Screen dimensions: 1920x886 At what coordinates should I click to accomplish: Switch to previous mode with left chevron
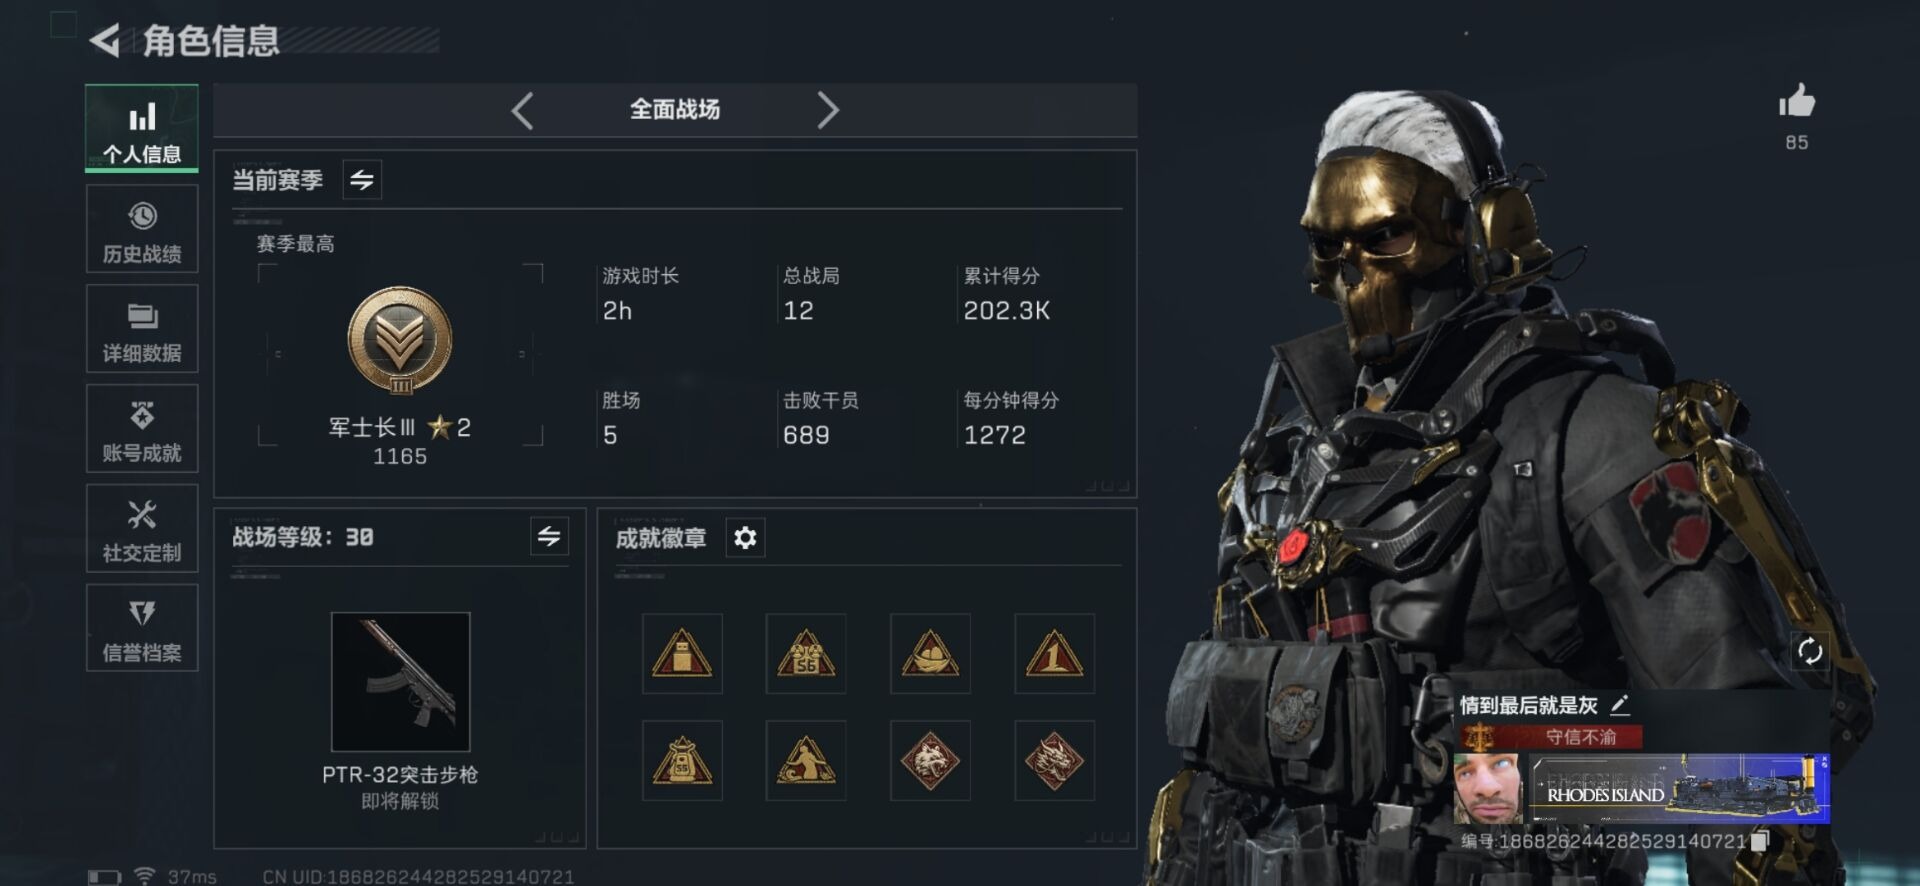pyautogui.click(x=522, y=110)
